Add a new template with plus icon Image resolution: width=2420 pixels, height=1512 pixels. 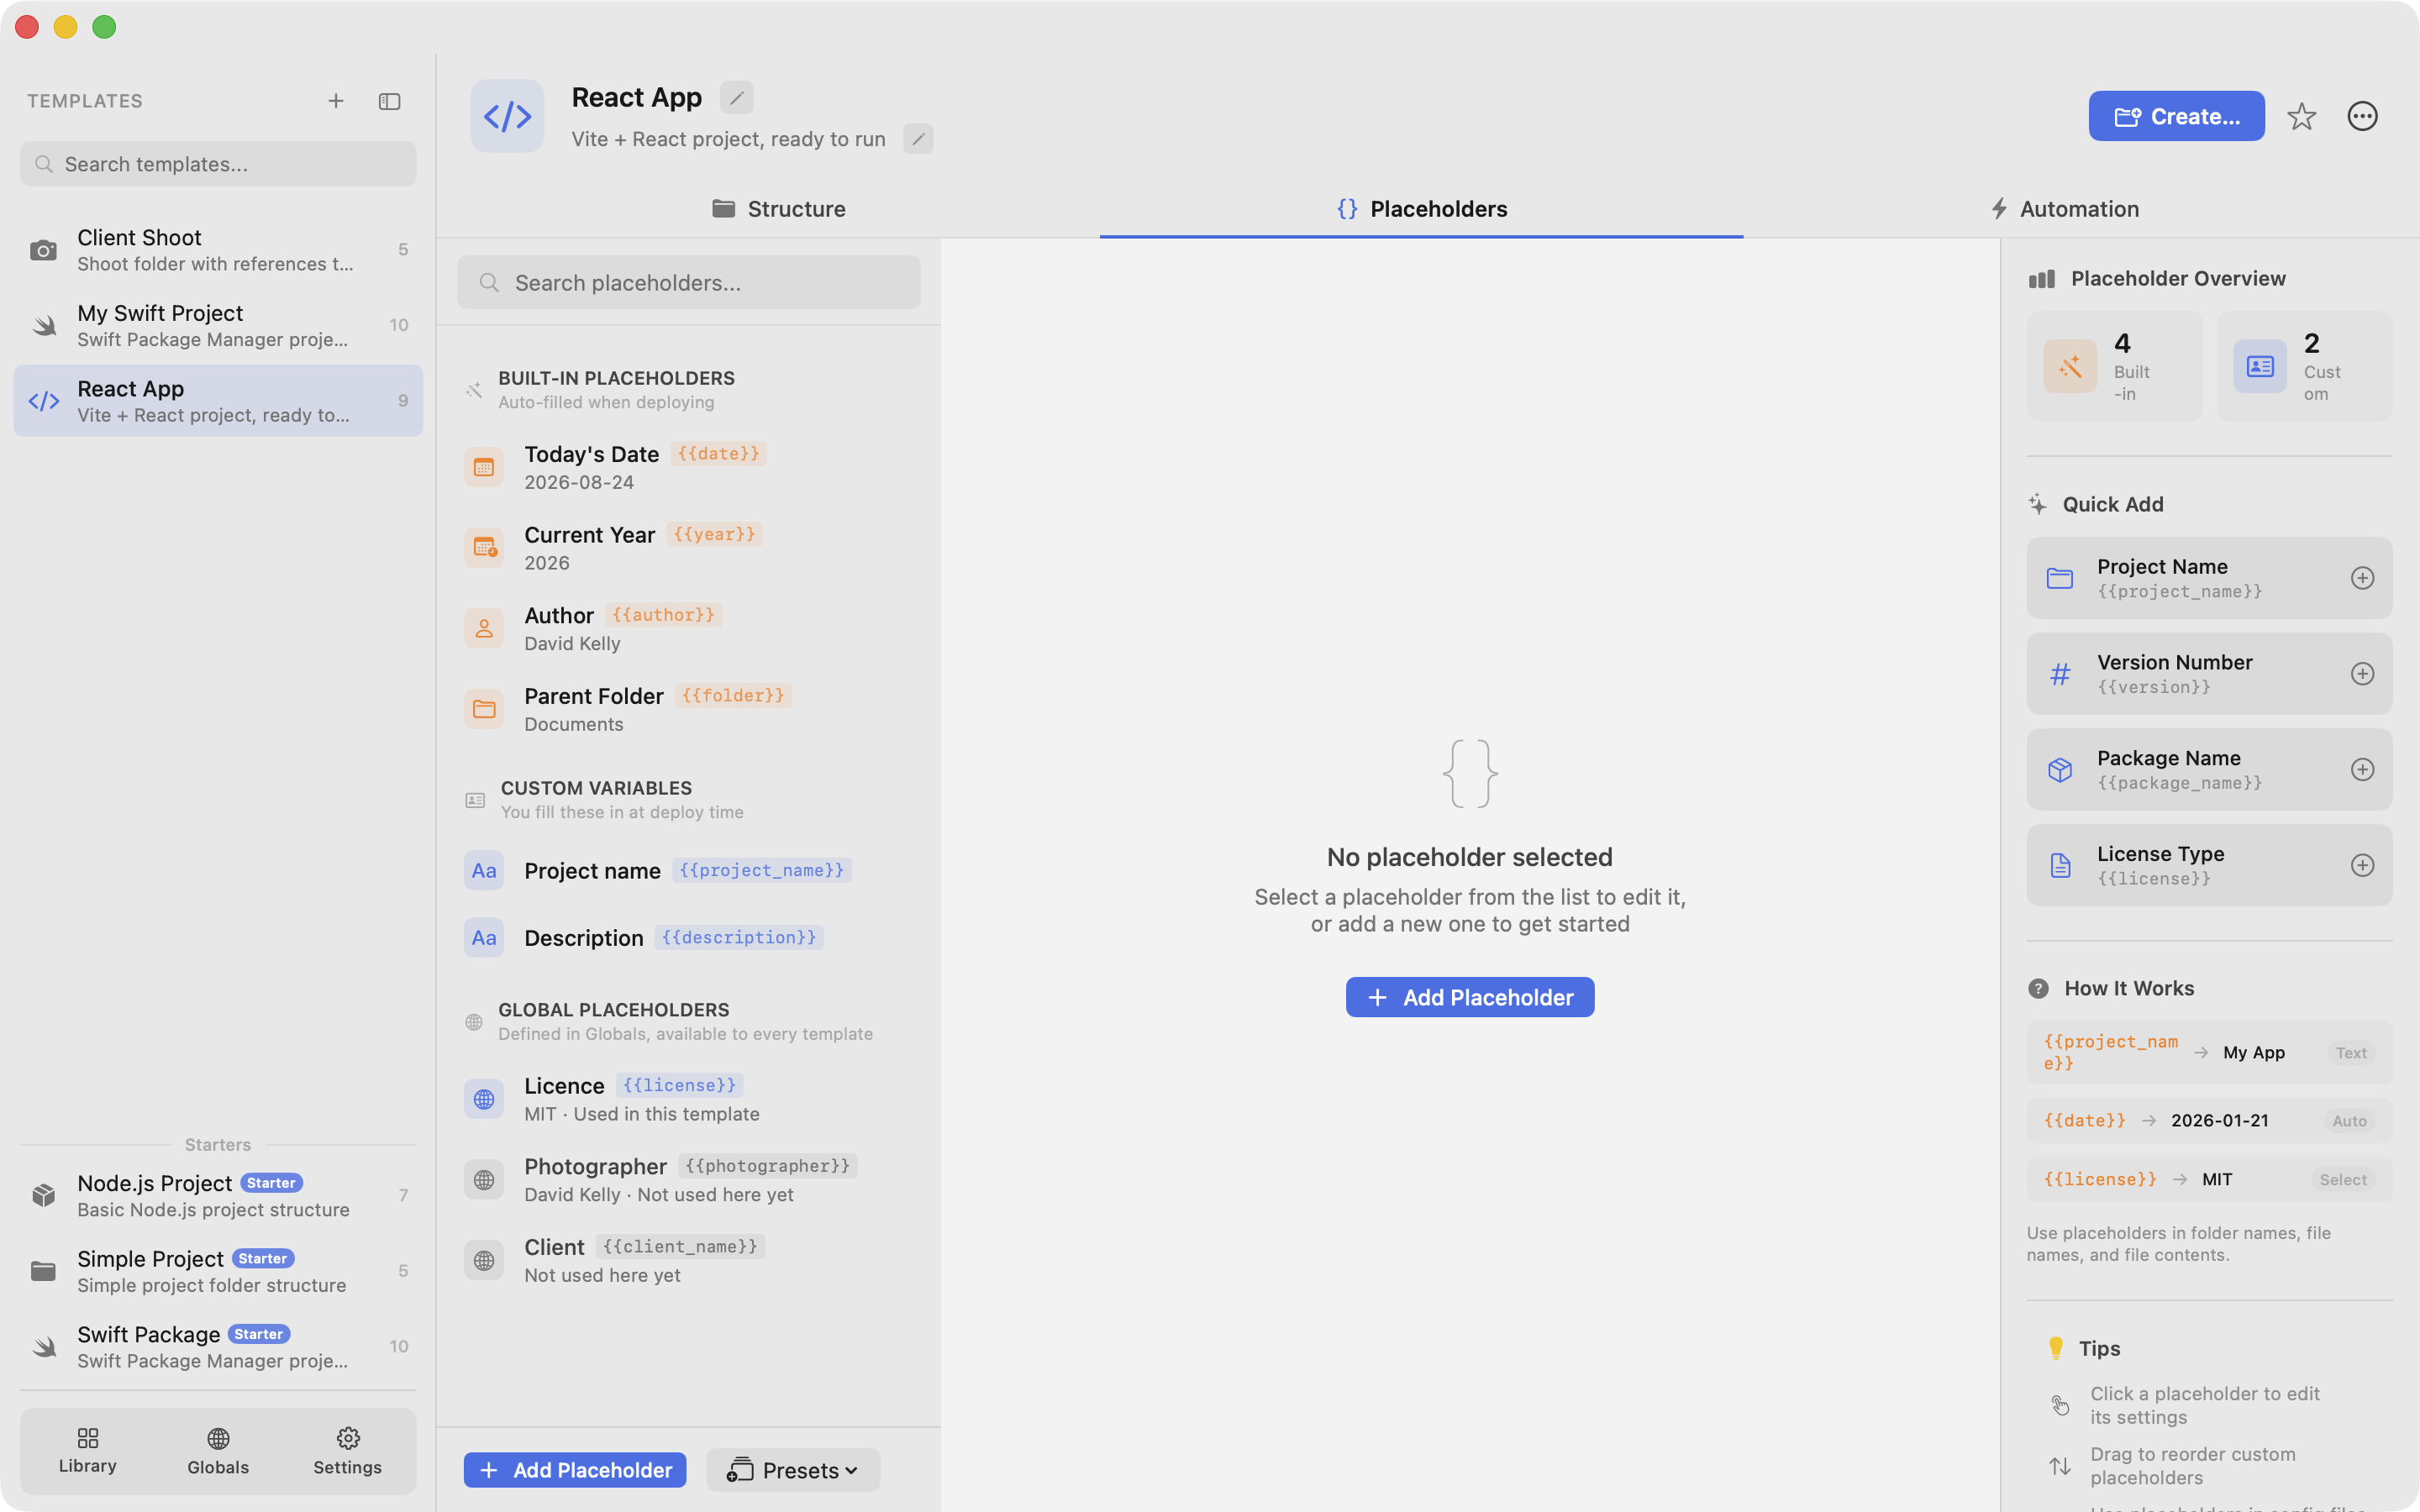tap(336, 101)
